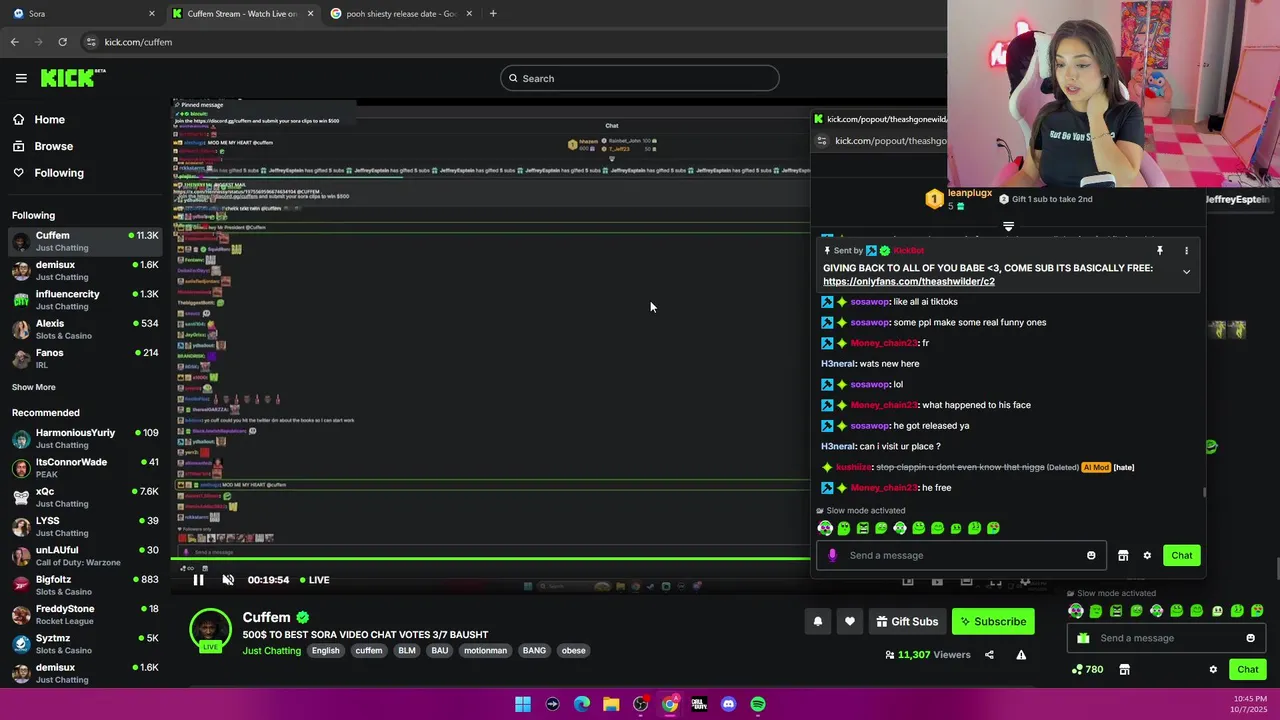Open xQc recommended channel
Image resolution: width=1280 pixels, height=720 pixels.
coord(85,497)
